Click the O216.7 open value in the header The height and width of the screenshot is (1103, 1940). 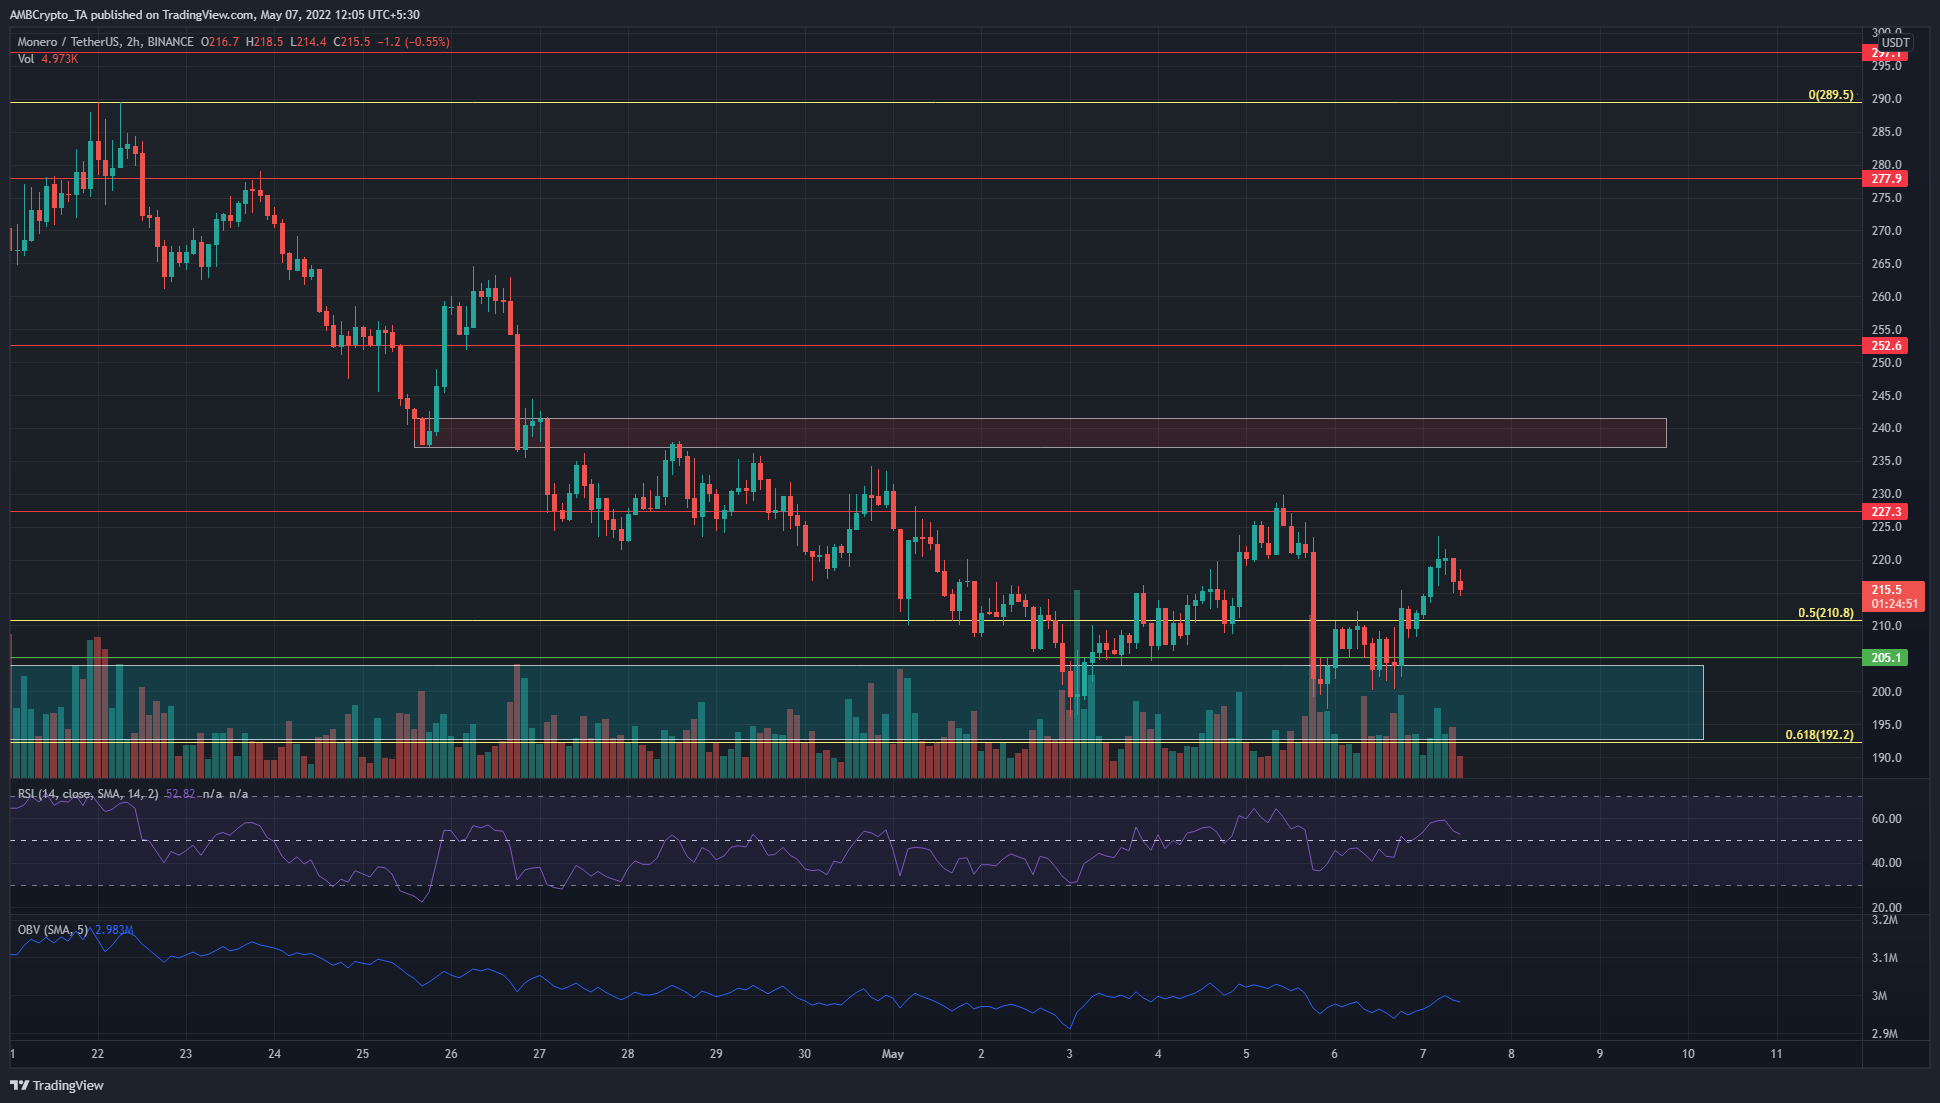point(220,42)
